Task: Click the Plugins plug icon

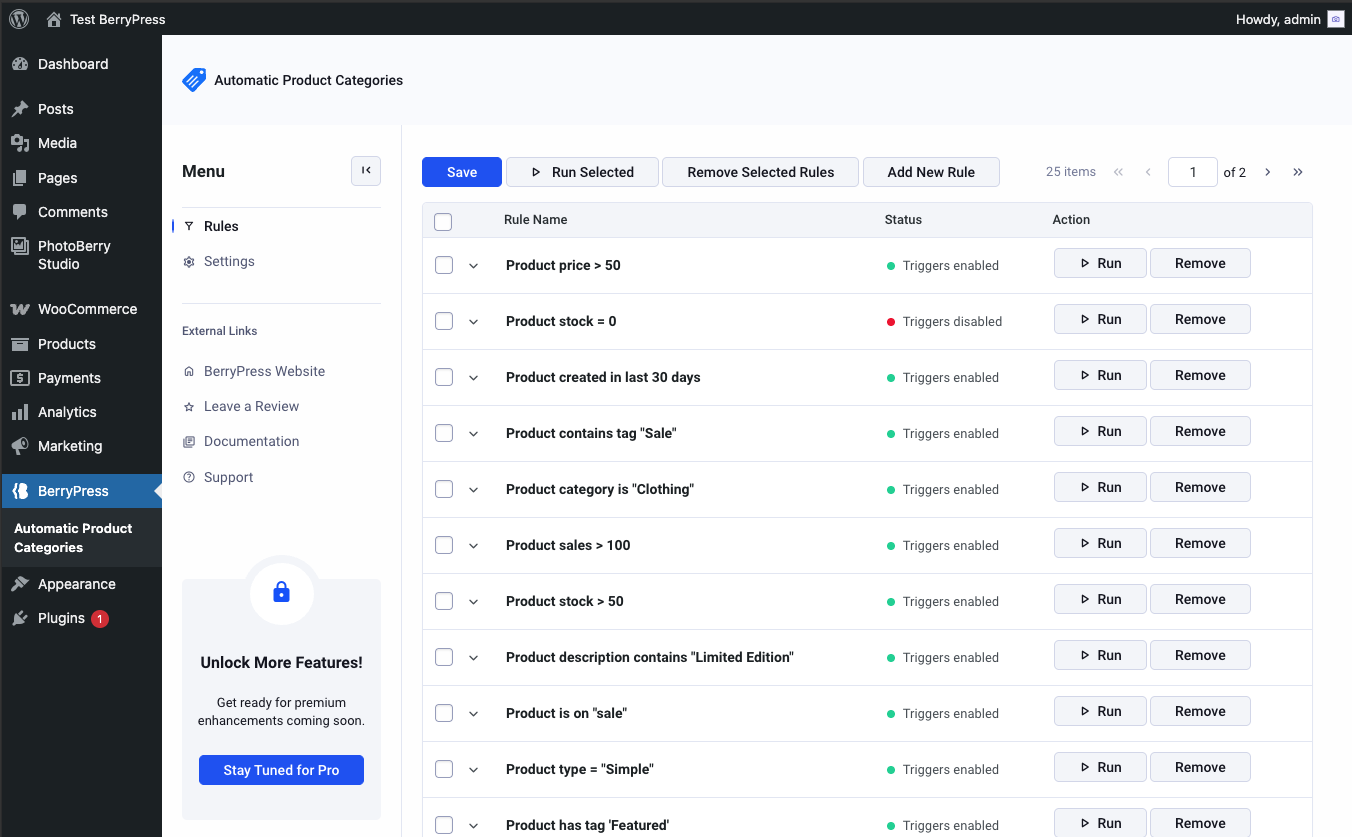Action: [x=20, y=618]
